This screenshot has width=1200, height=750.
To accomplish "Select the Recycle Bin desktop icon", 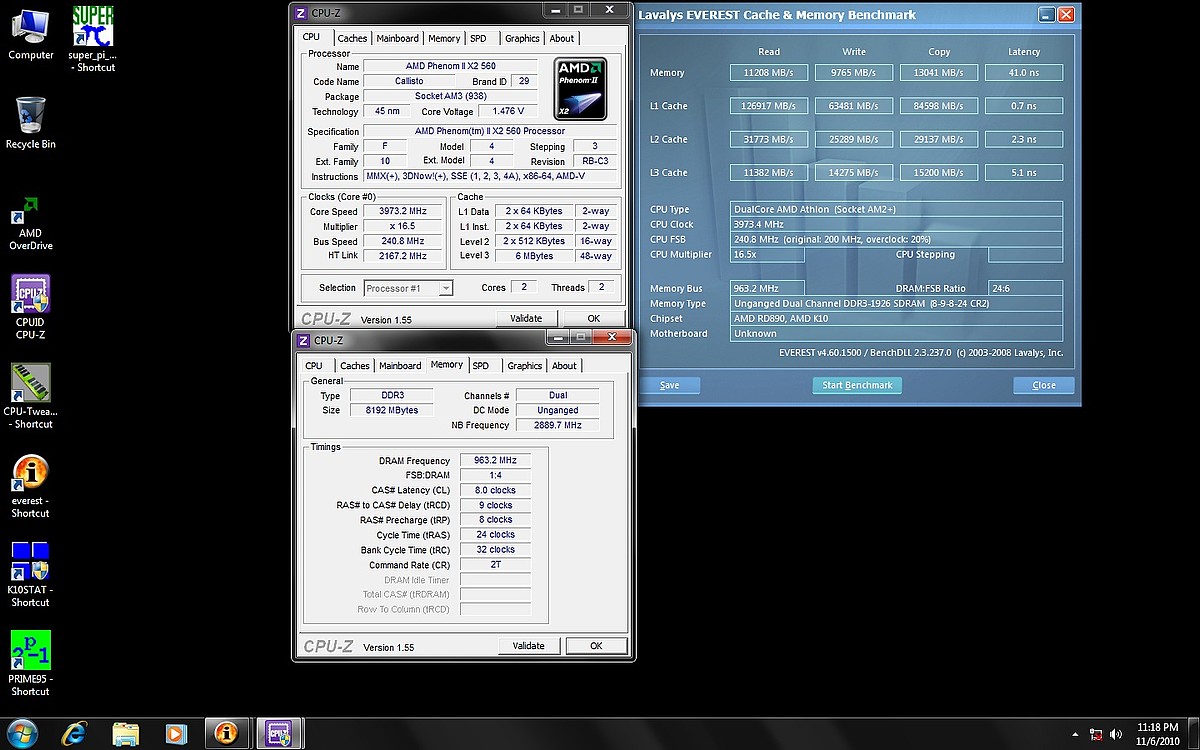I will (30, 123).
